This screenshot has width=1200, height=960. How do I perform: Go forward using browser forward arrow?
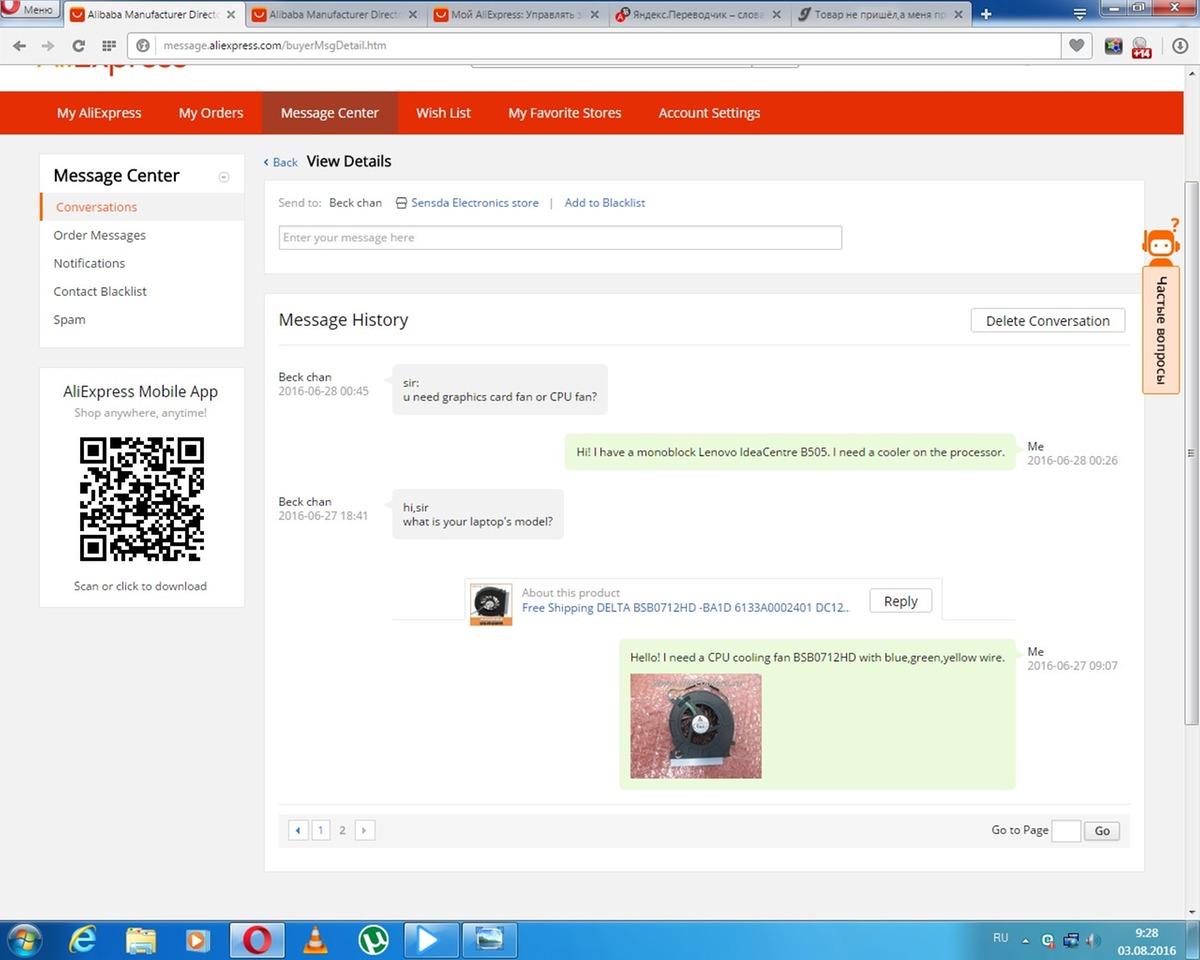tap(48, 46)
